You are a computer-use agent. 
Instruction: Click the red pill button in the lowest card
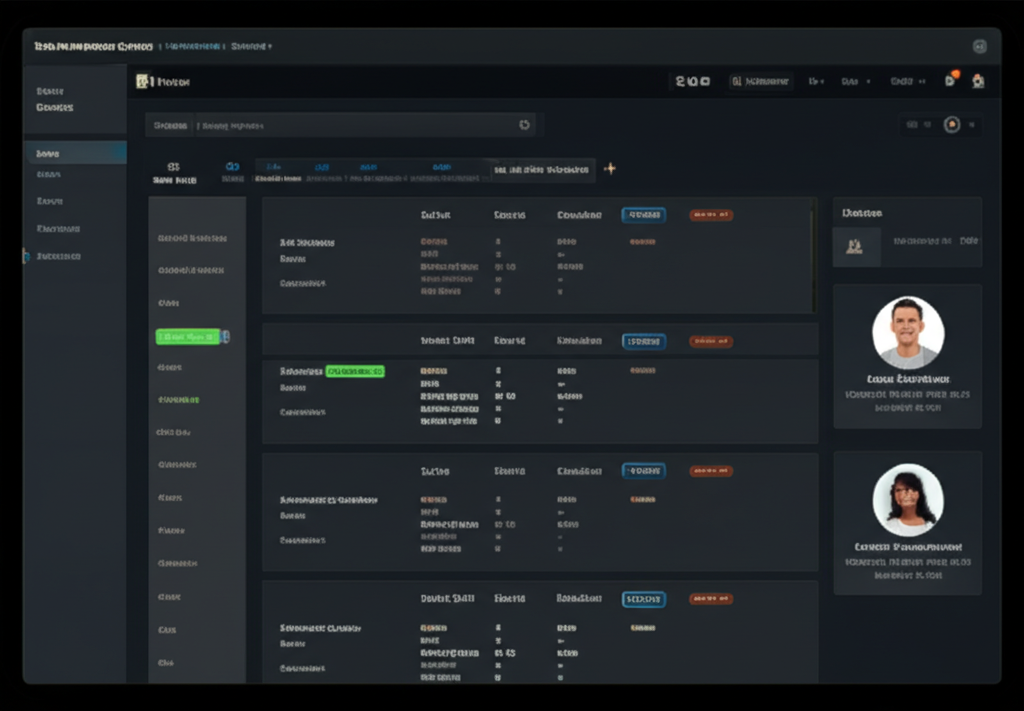click(x=711, y=599)
